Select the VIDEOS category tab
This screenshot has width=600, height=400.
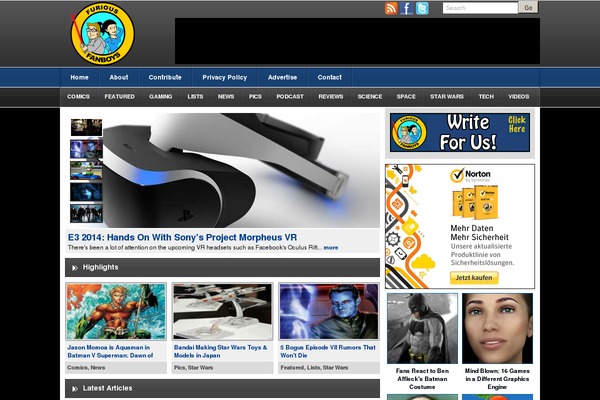518,97
